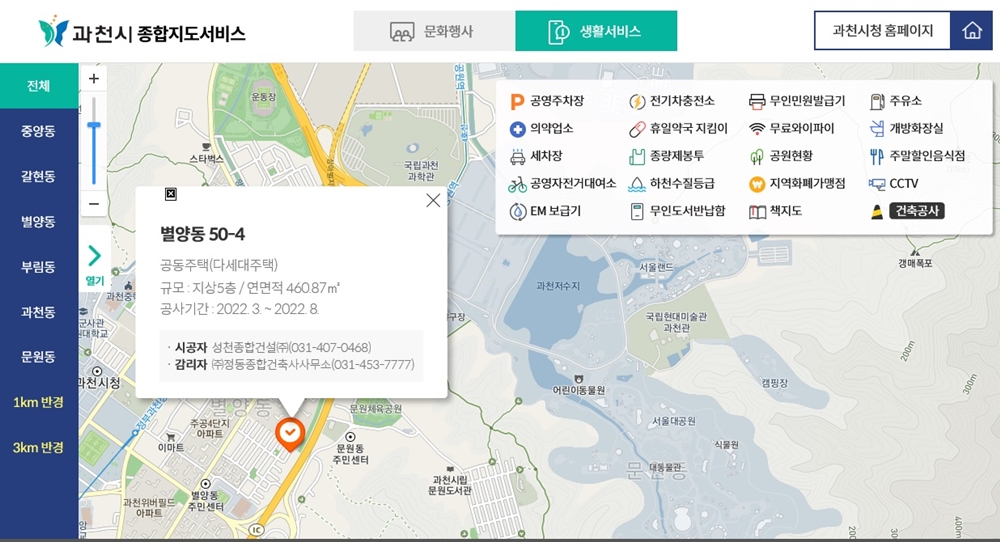The height and width of the screenshot is (542, 1000).
Task: Zoom in with the plus button
Action: click(94, 78)
